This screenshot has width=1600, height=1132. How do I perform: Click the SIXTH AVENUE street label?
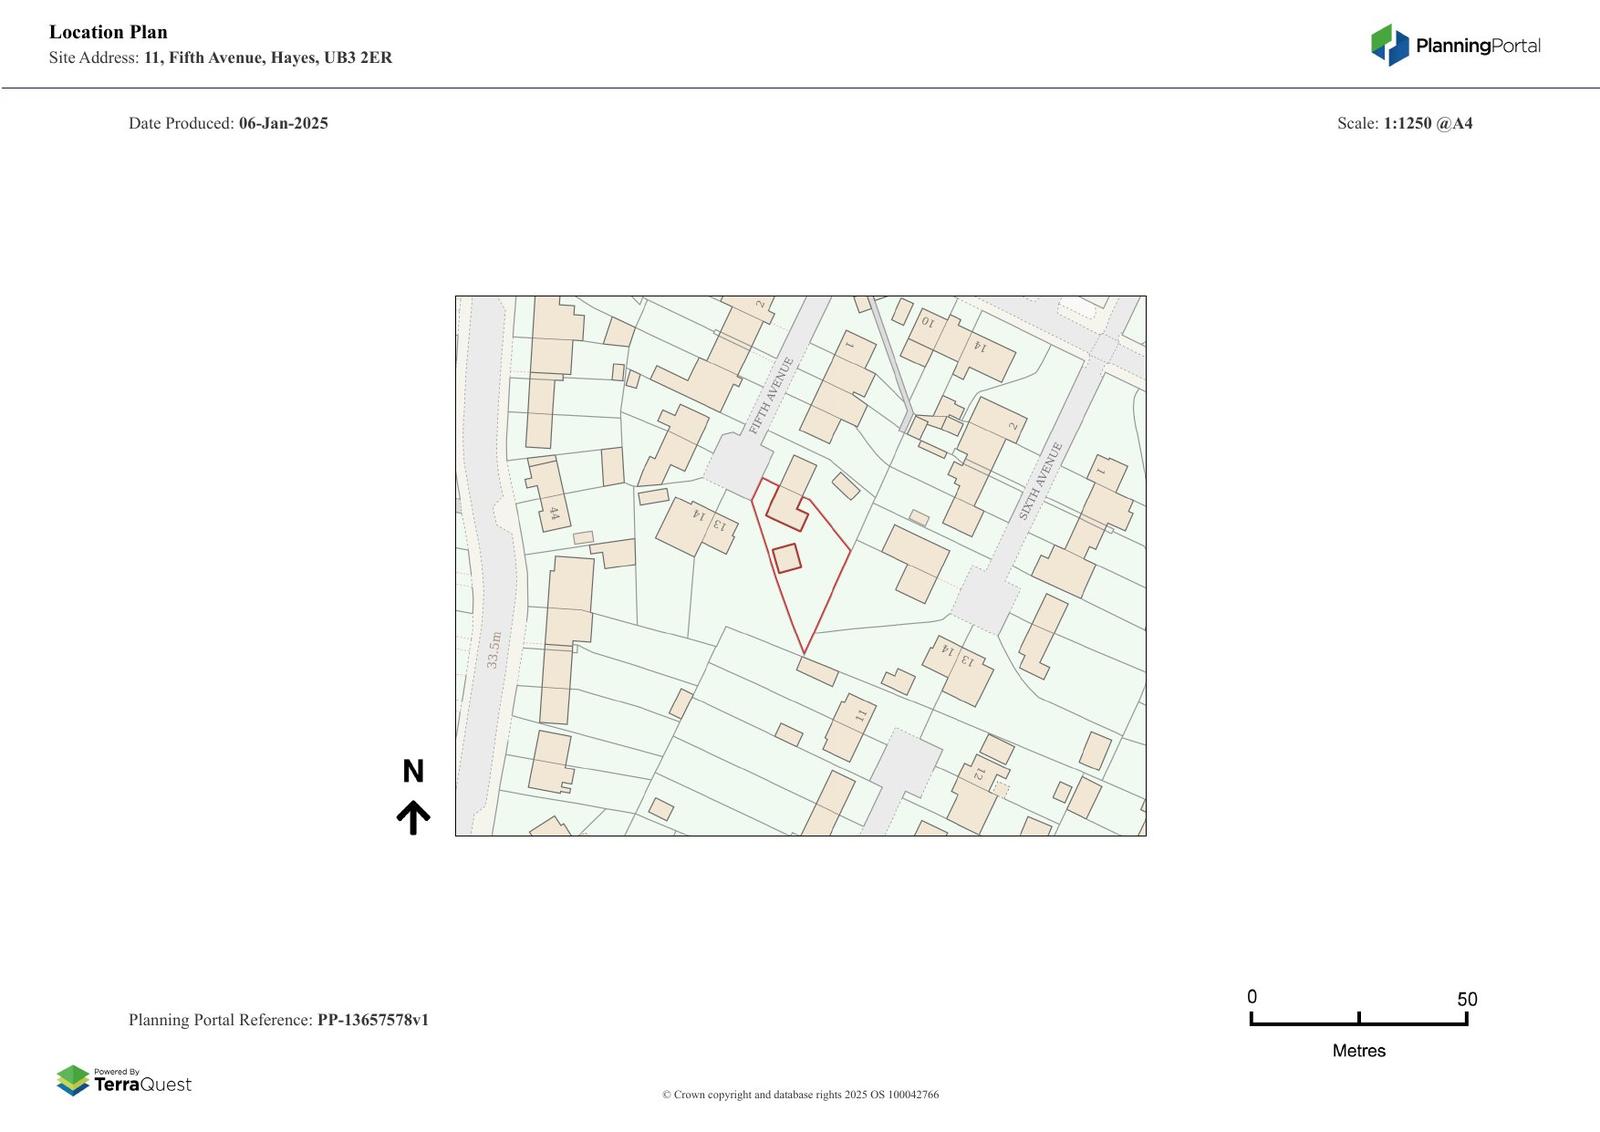pos(1040,481)
